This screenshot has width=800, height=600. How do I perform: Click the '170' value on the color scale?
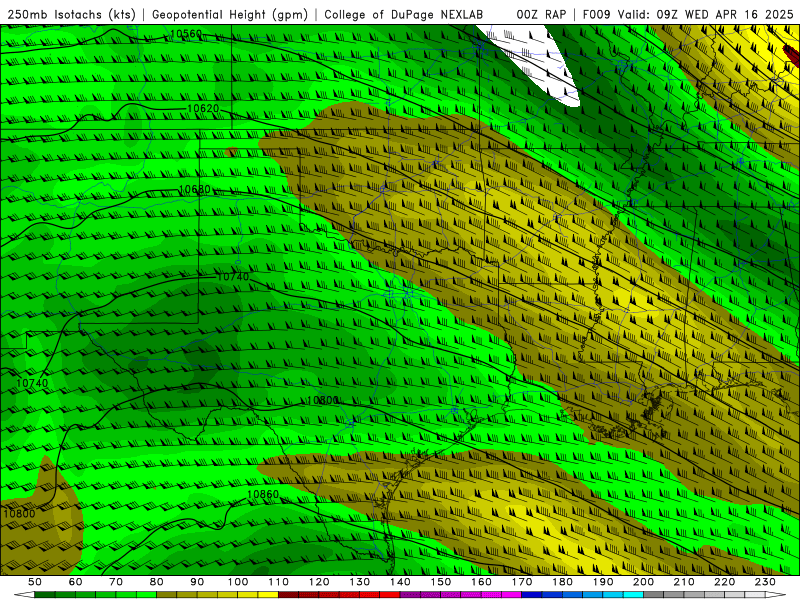coord(522,582)
